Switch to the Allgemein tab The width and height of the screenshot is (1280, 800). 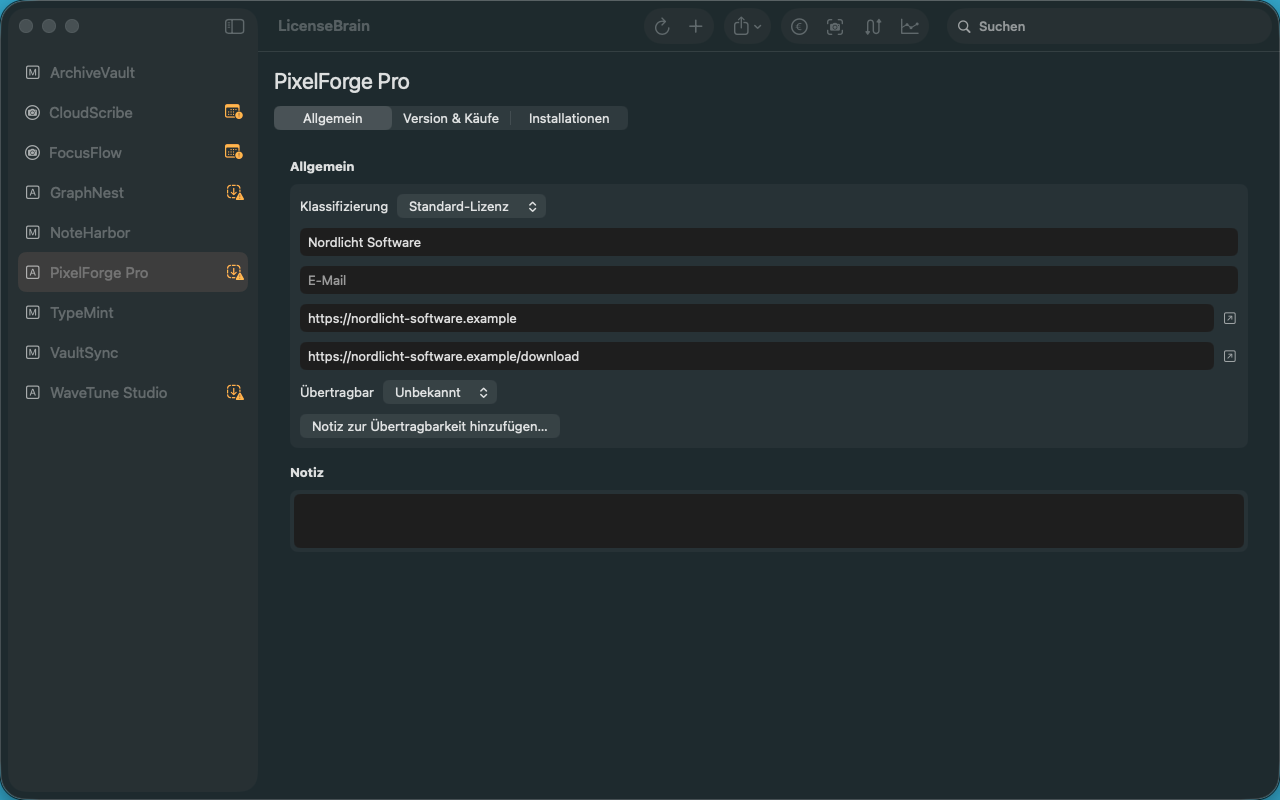pyautogui.click(x=333, y=118)
